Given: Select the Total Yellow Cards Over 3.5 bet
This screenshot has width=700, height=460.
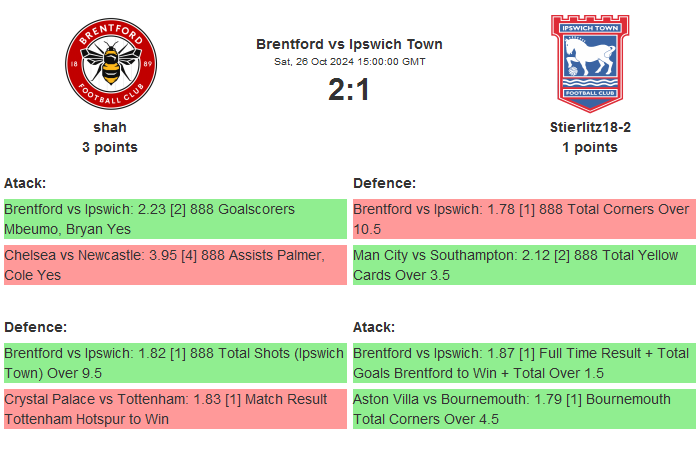Looking at the screenshot, I should 524,265.
